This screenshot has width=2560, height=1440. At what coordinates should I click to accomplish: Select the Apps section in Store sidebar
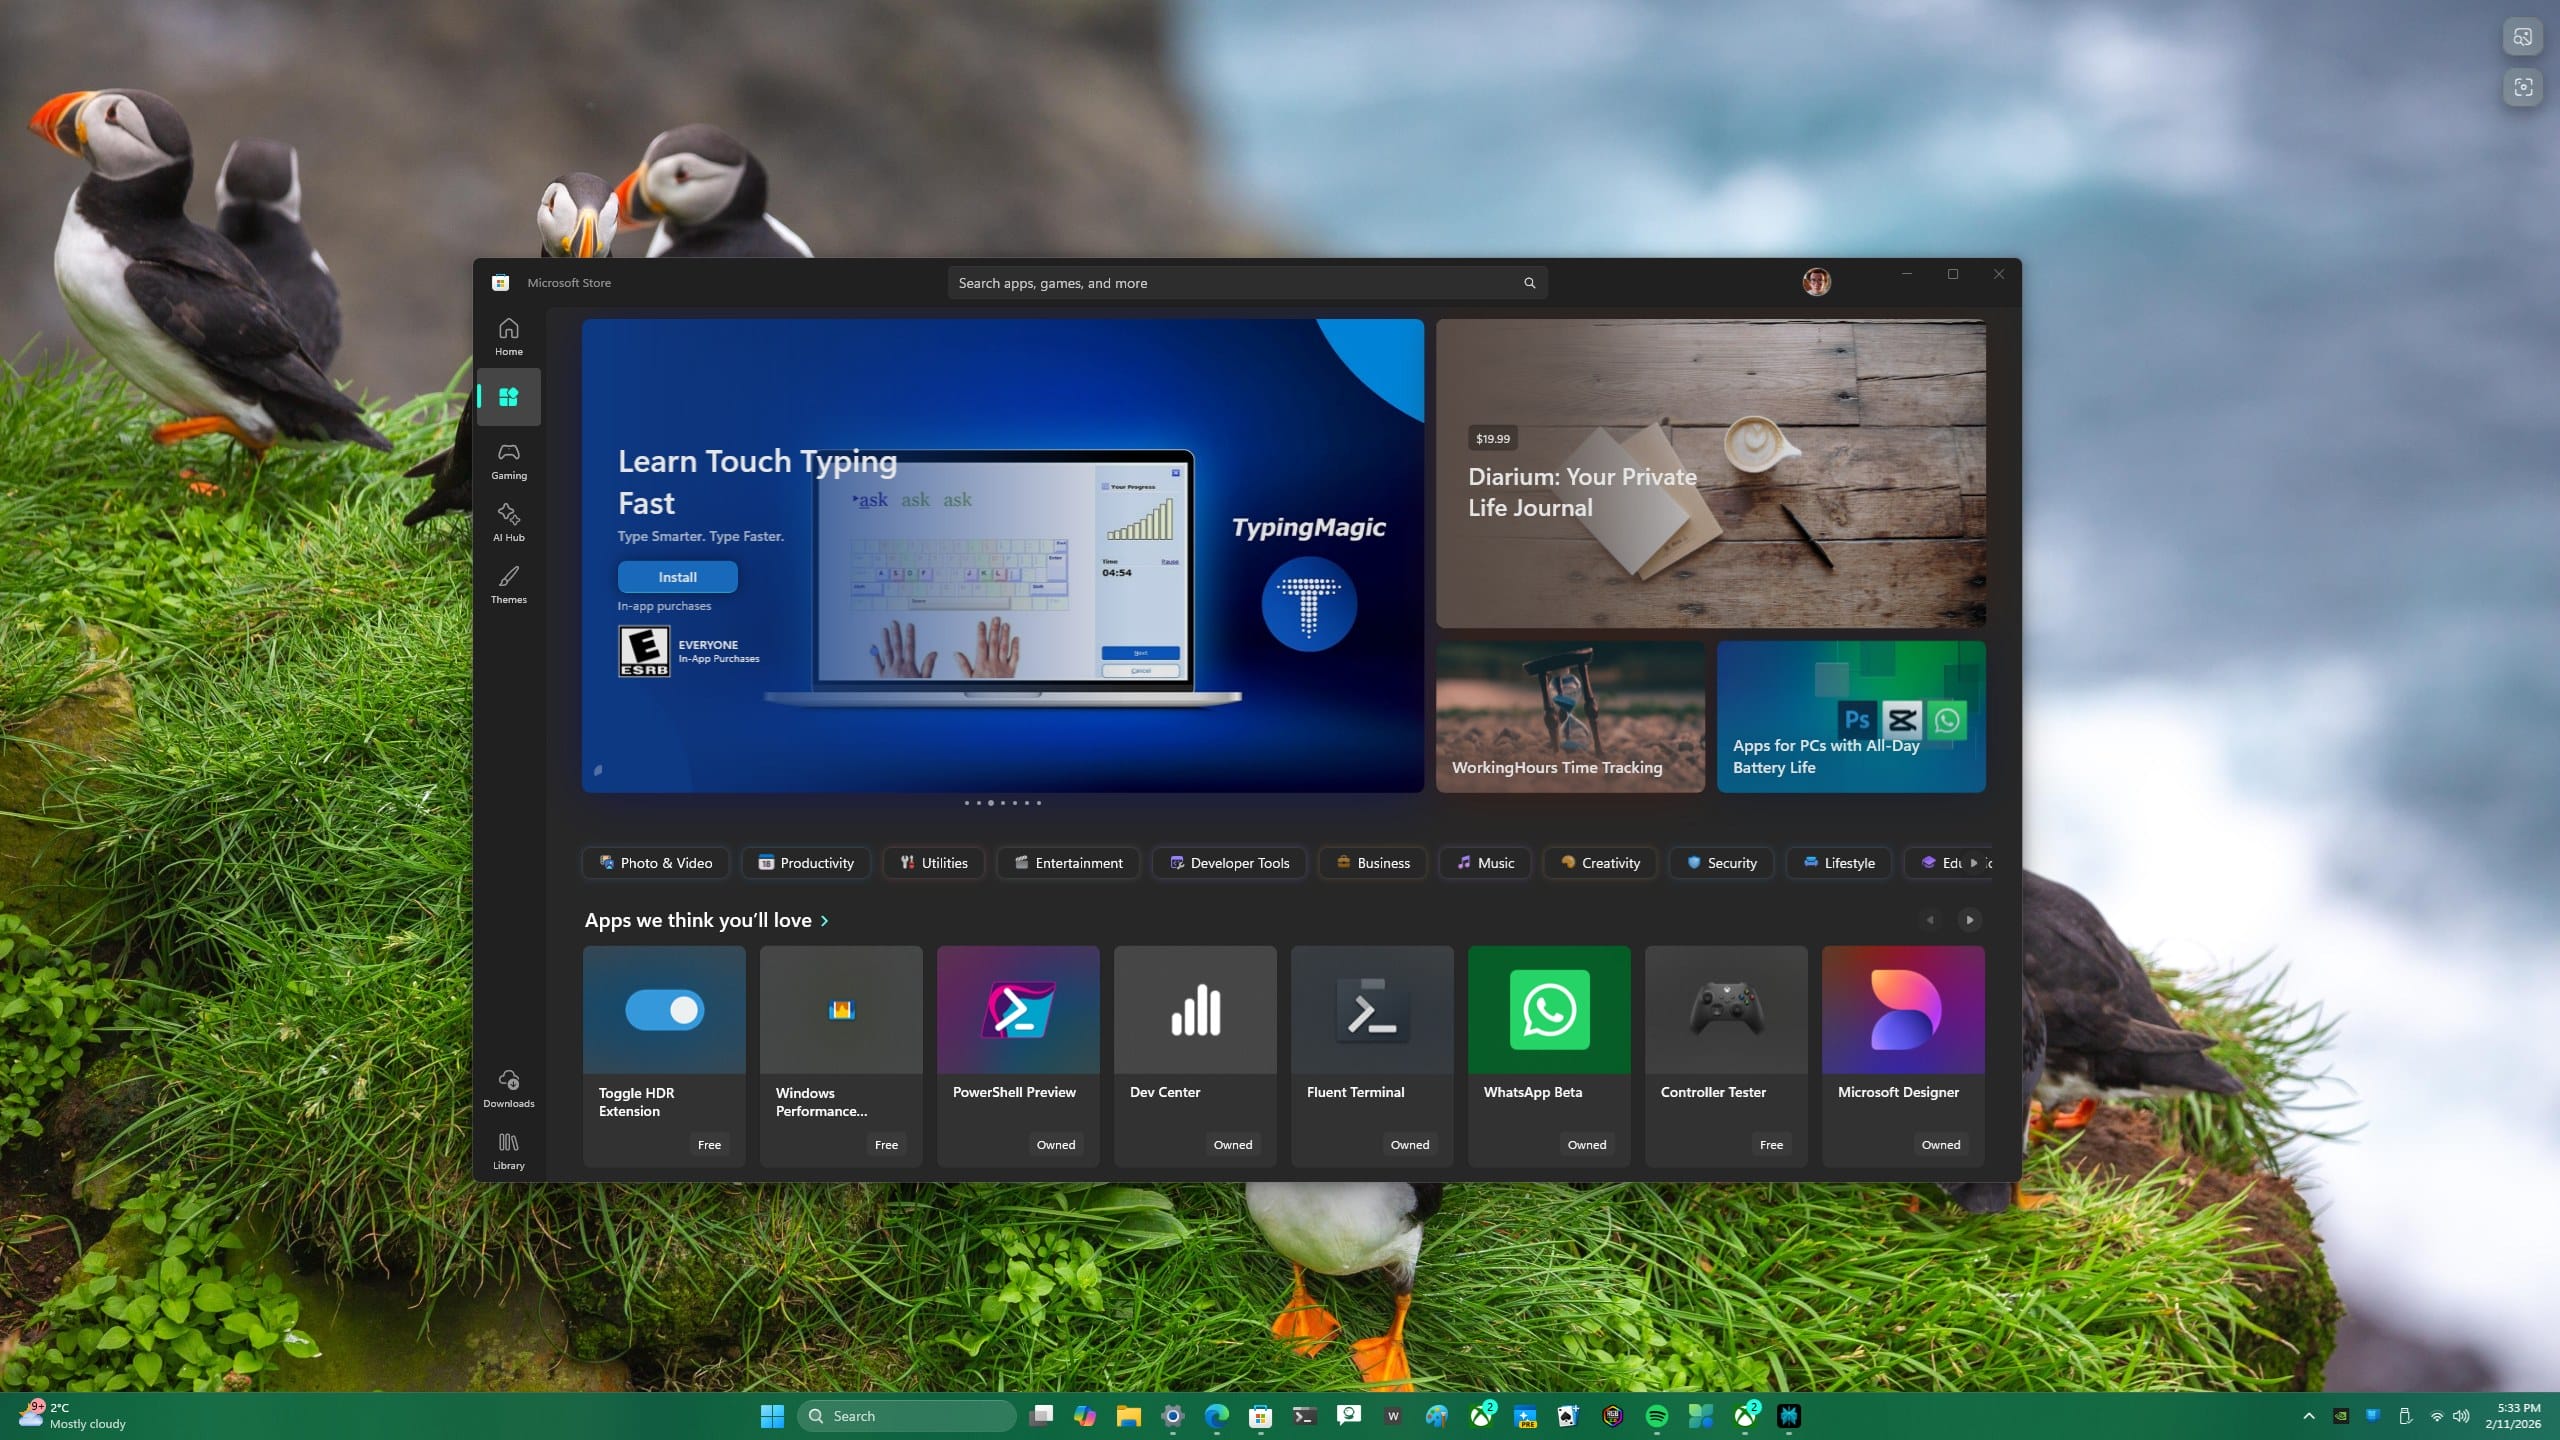click(x=508, y=397)
